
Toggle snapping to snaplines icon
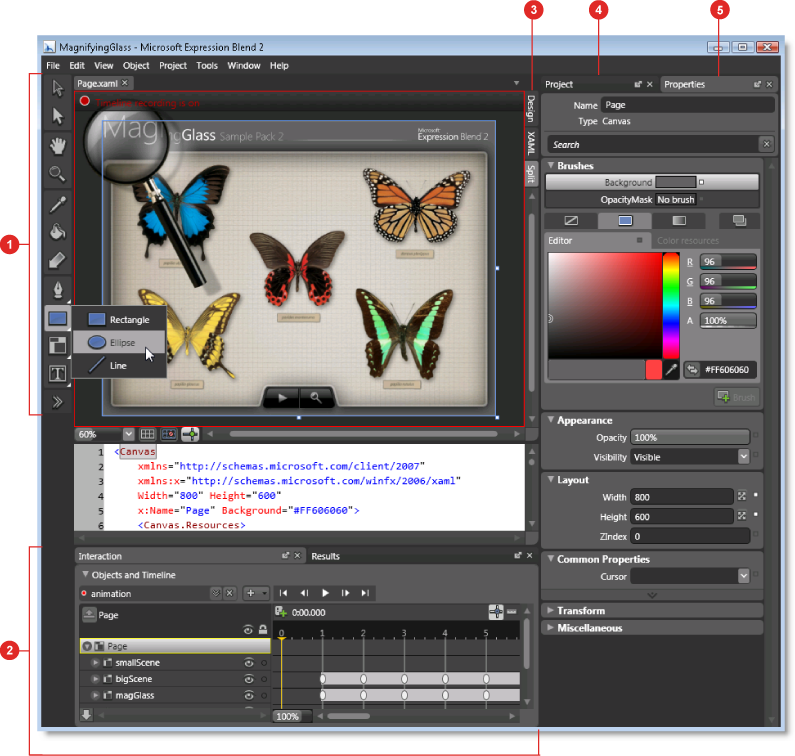click(190, 434)
